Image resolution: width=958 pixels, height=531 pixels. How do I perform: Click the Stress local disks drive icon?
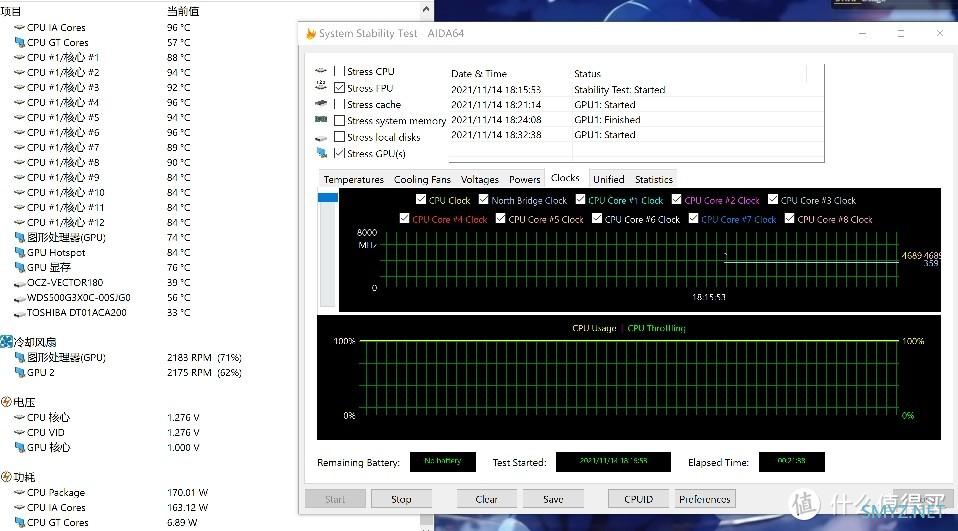point(321,137)
